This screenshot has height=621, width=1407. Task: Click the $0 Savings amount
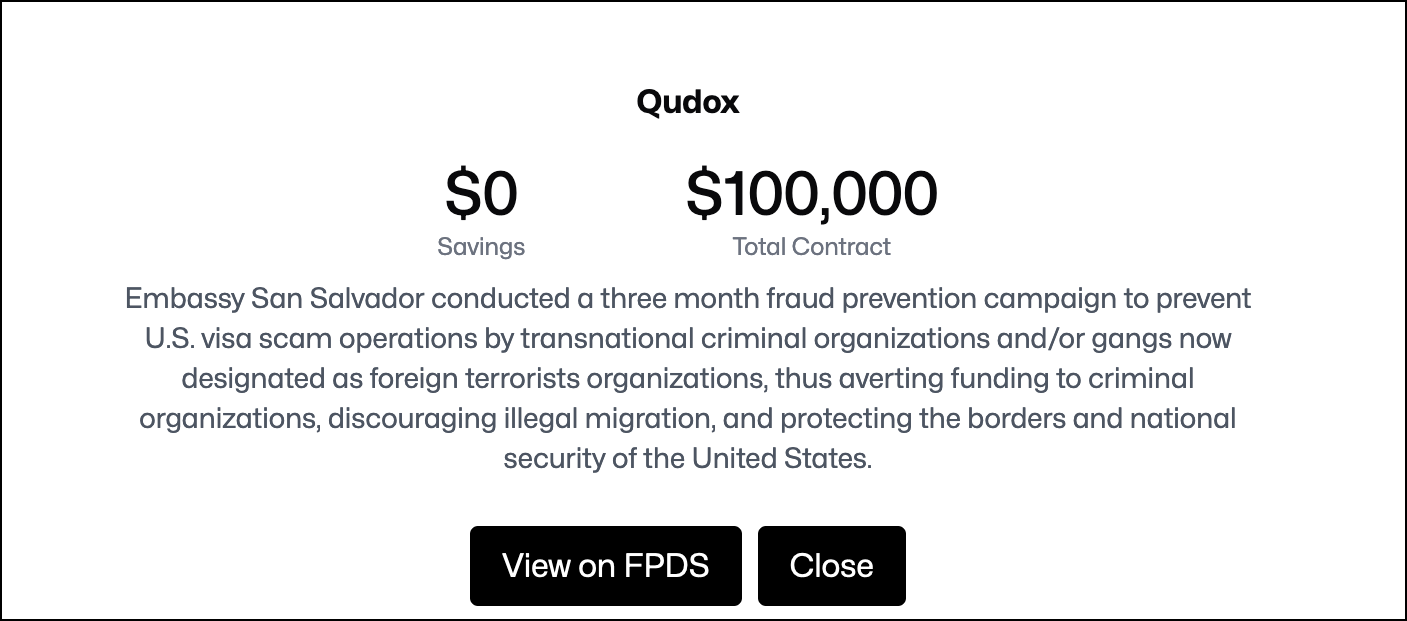[x=481, y=192]
